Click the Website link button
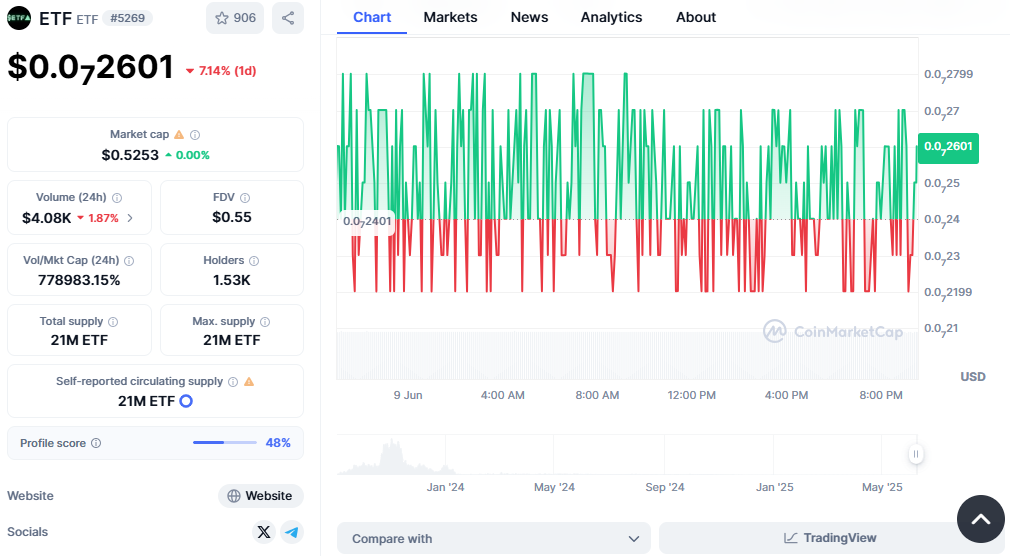 [260, 496]
